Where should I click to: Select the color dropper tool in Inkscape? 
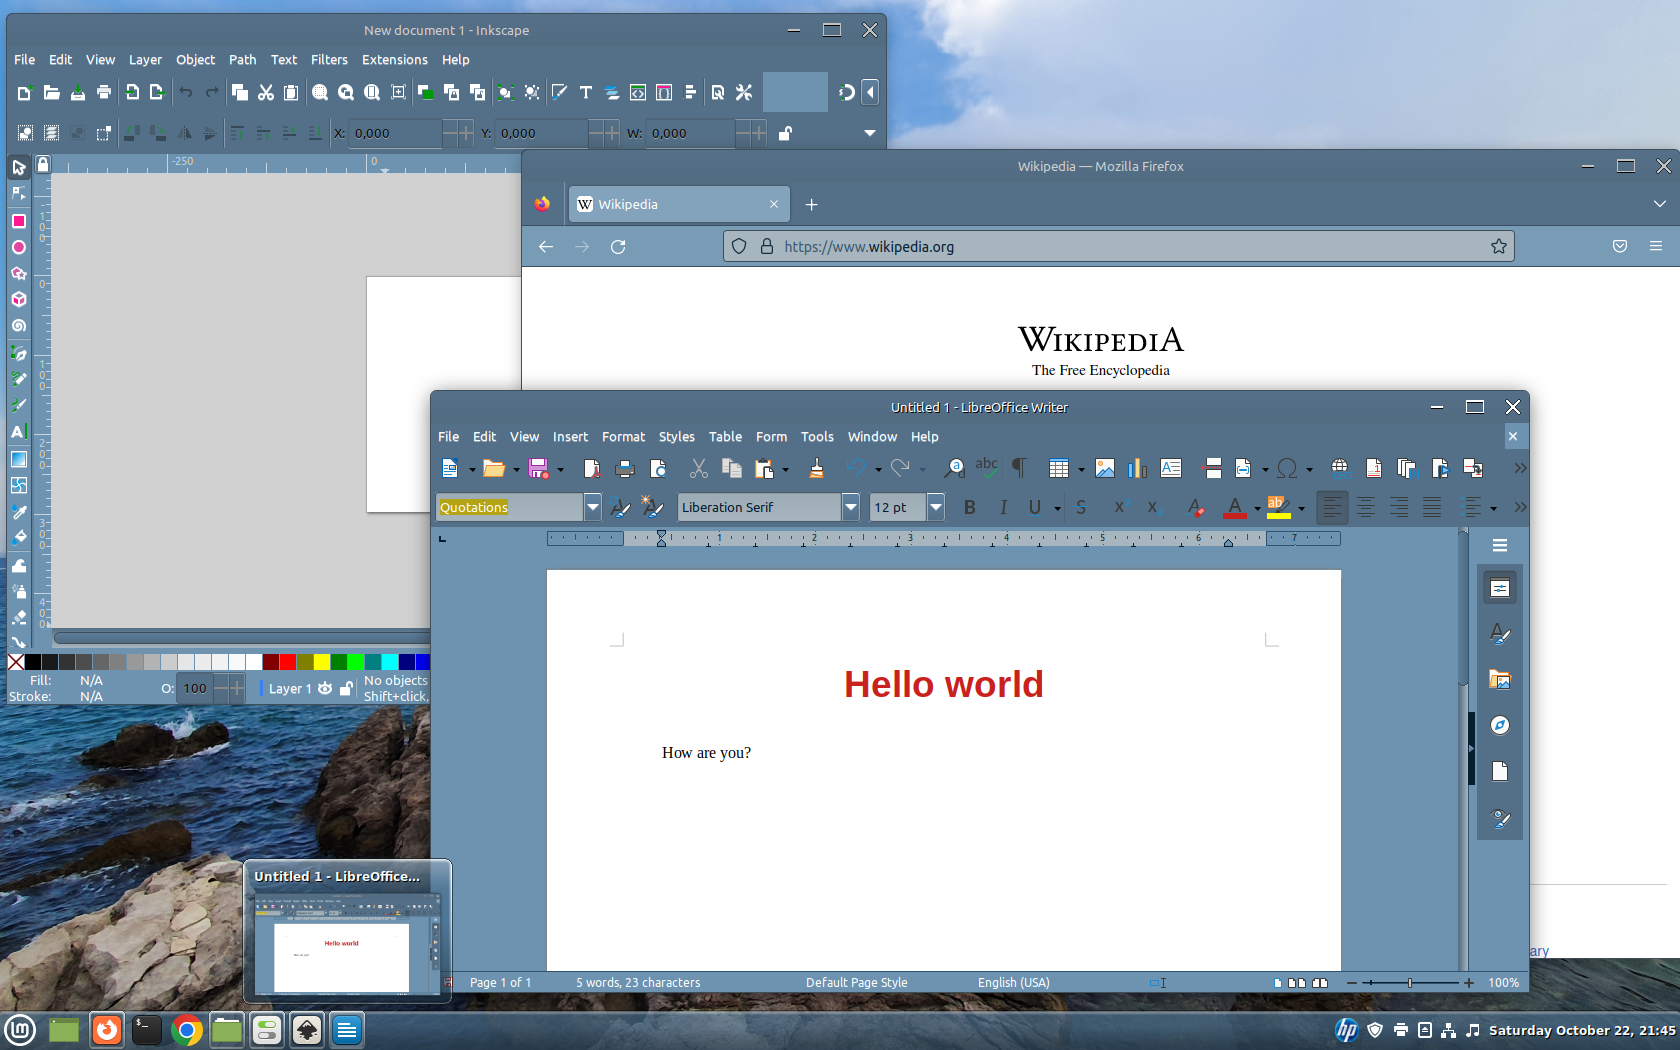point(18,512)
